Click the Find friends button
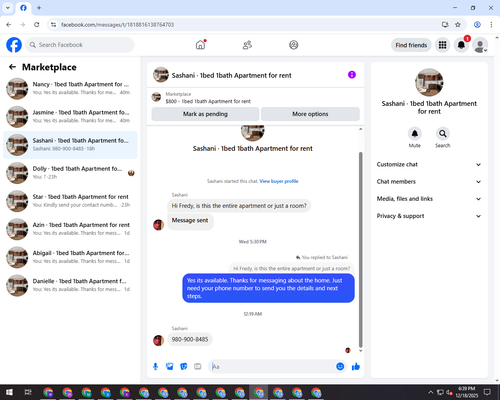This screenshot has width=500, height=400. pyautogui.click(x=411, y=45)
